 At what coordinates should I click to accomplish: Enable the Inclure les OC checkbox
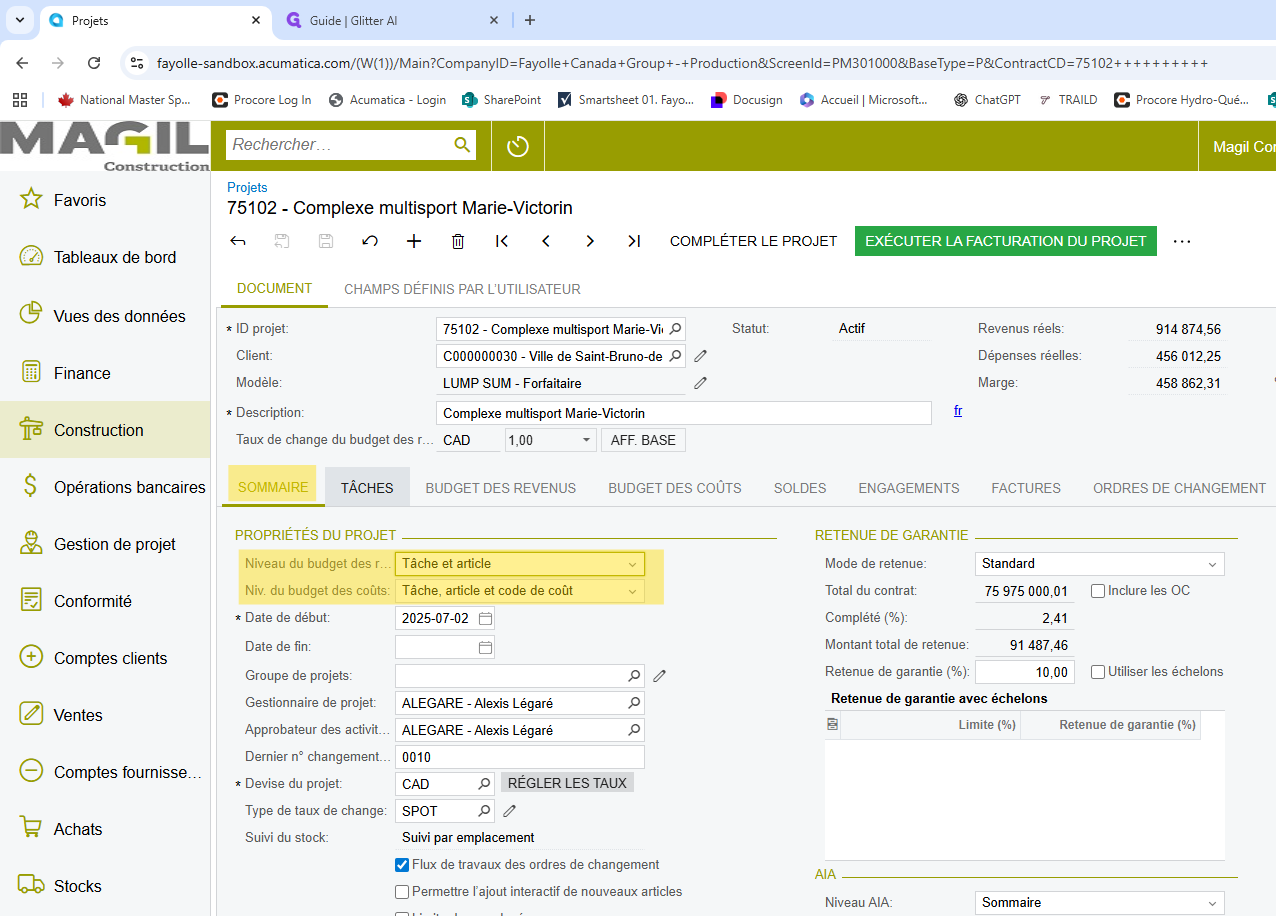[1098, 591]
